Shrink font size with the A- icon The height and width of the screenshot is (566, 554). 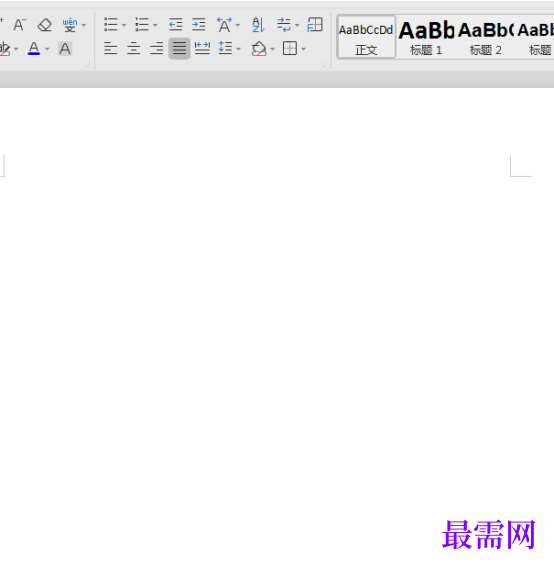pyautogui.click(x=20, y=25)
